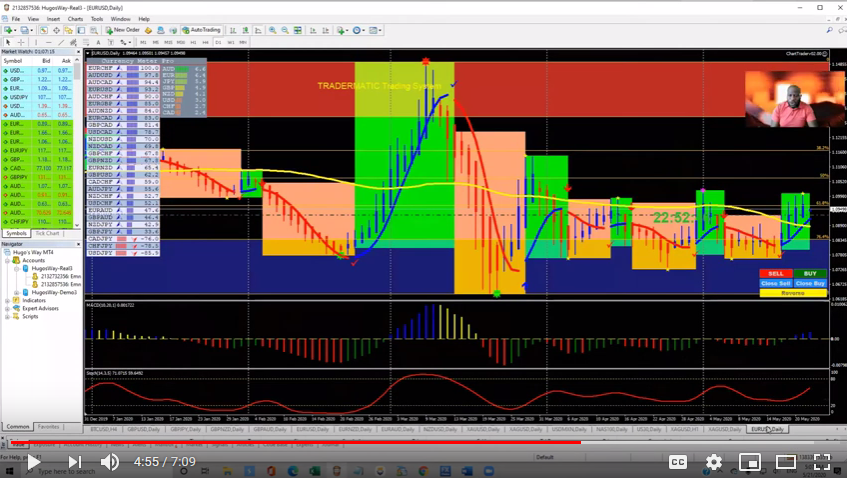Viewport: 847px width, 478px height.
Task: Select the equidistant channel tool
Action: (73, 42)
